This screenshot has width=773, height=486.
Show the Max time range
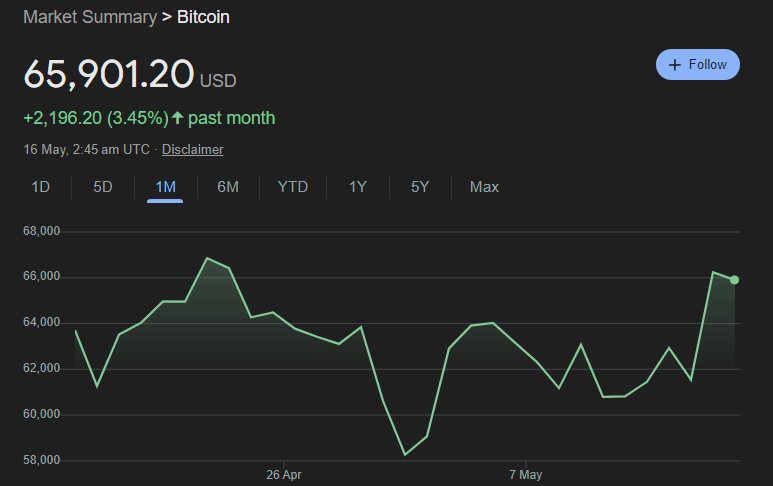(x=484, y=187)
